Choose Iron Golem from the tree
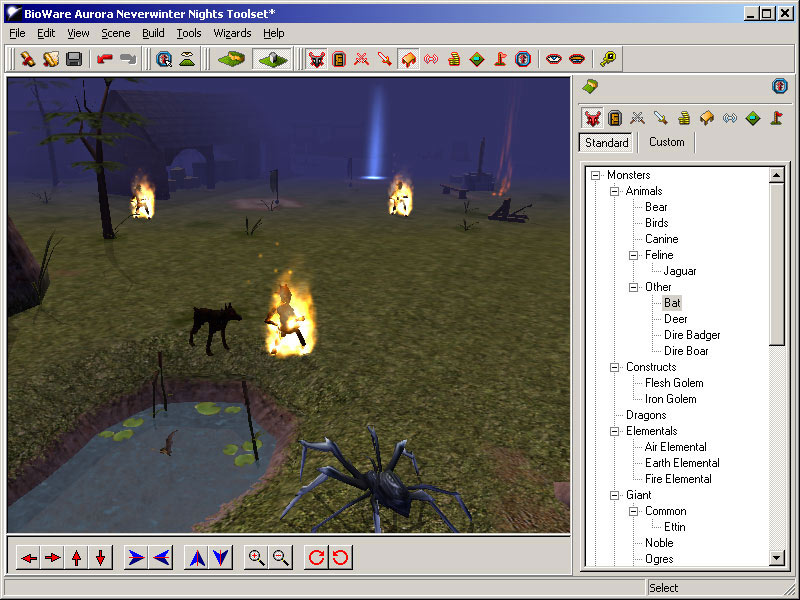 [x=670, y=399]
